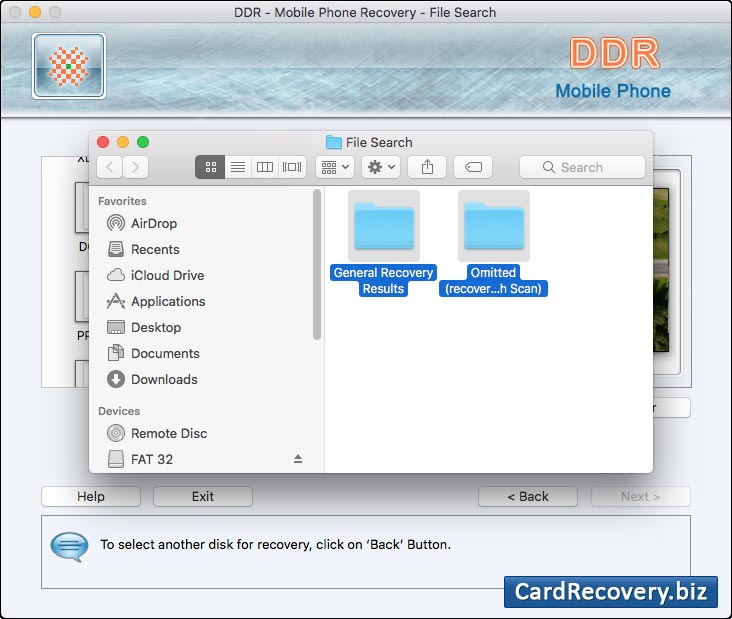The image size is (732, 619).
Task: Select the Omitted folder icon
Action: coord(494,226)
